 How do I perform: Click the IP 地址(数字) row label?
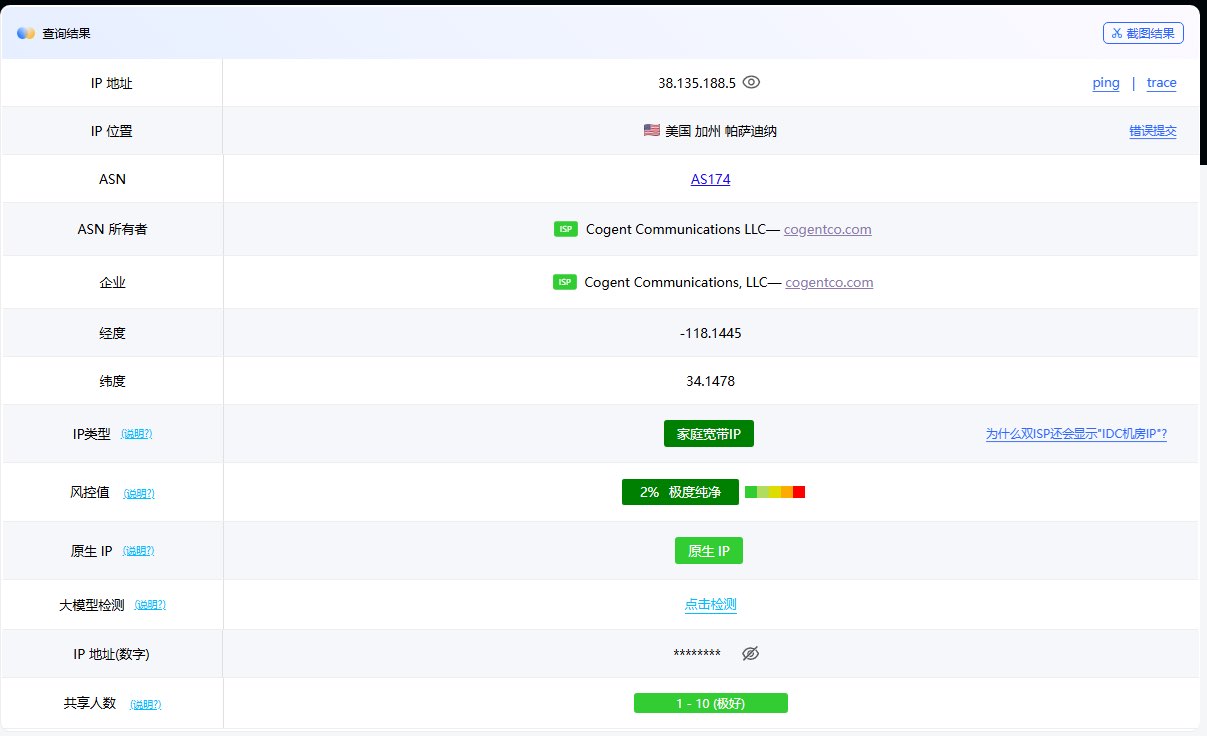(x=112, y=654)
